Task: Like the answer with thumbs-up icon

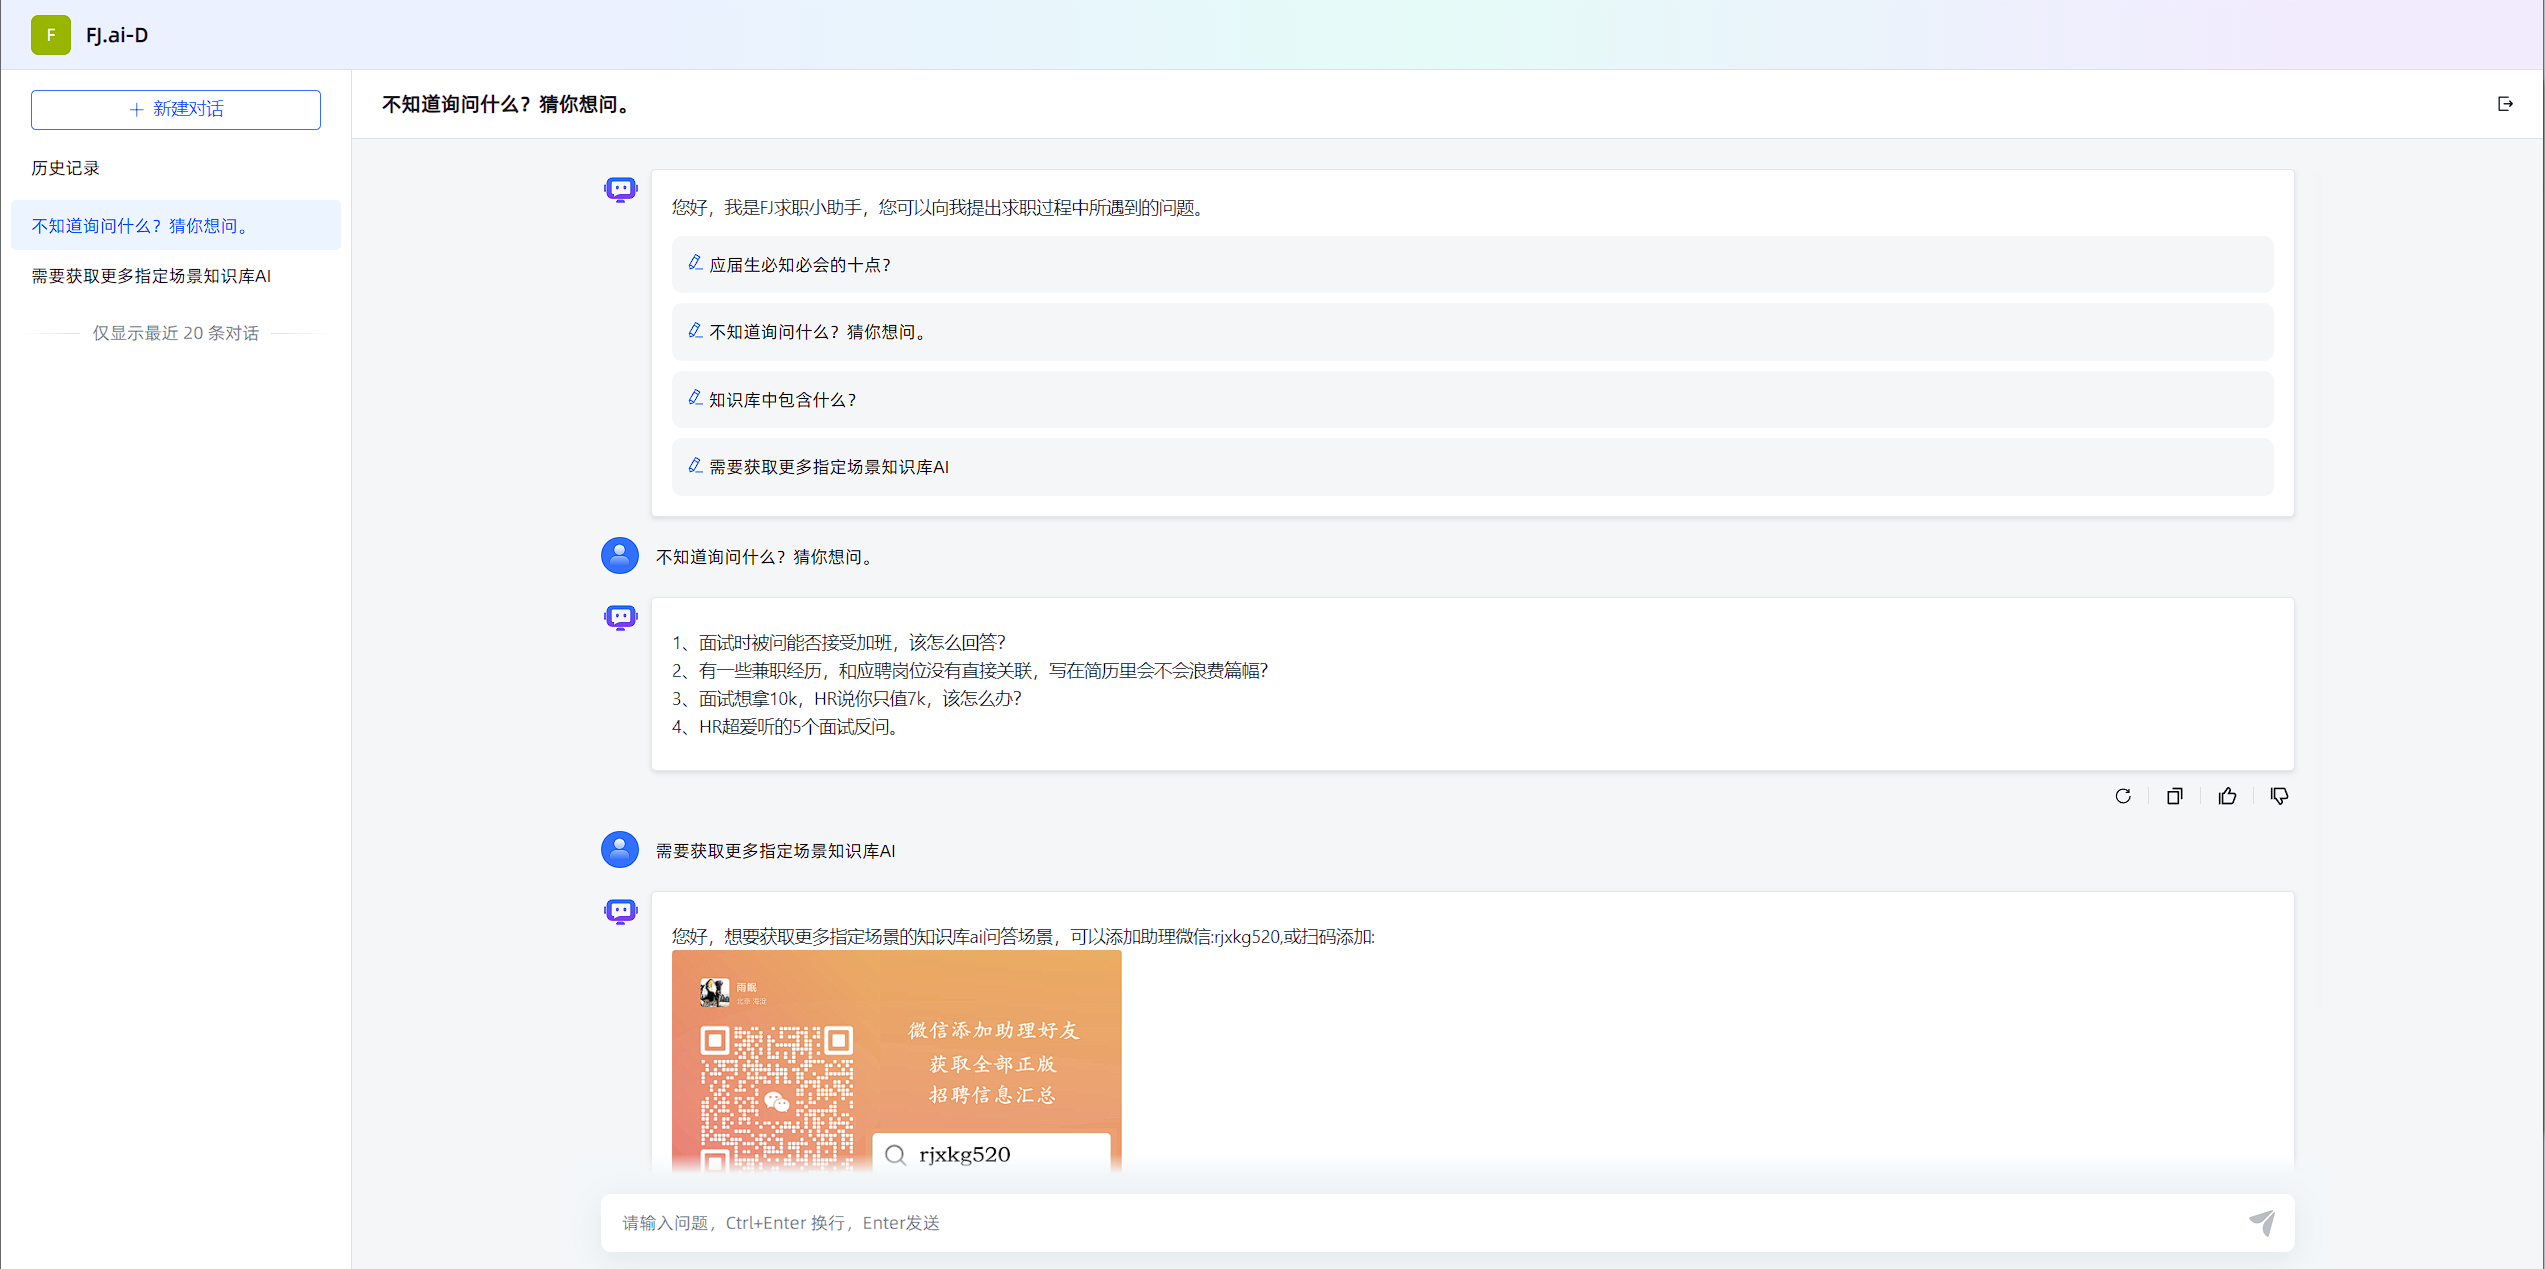Action: click(2227, 796)
